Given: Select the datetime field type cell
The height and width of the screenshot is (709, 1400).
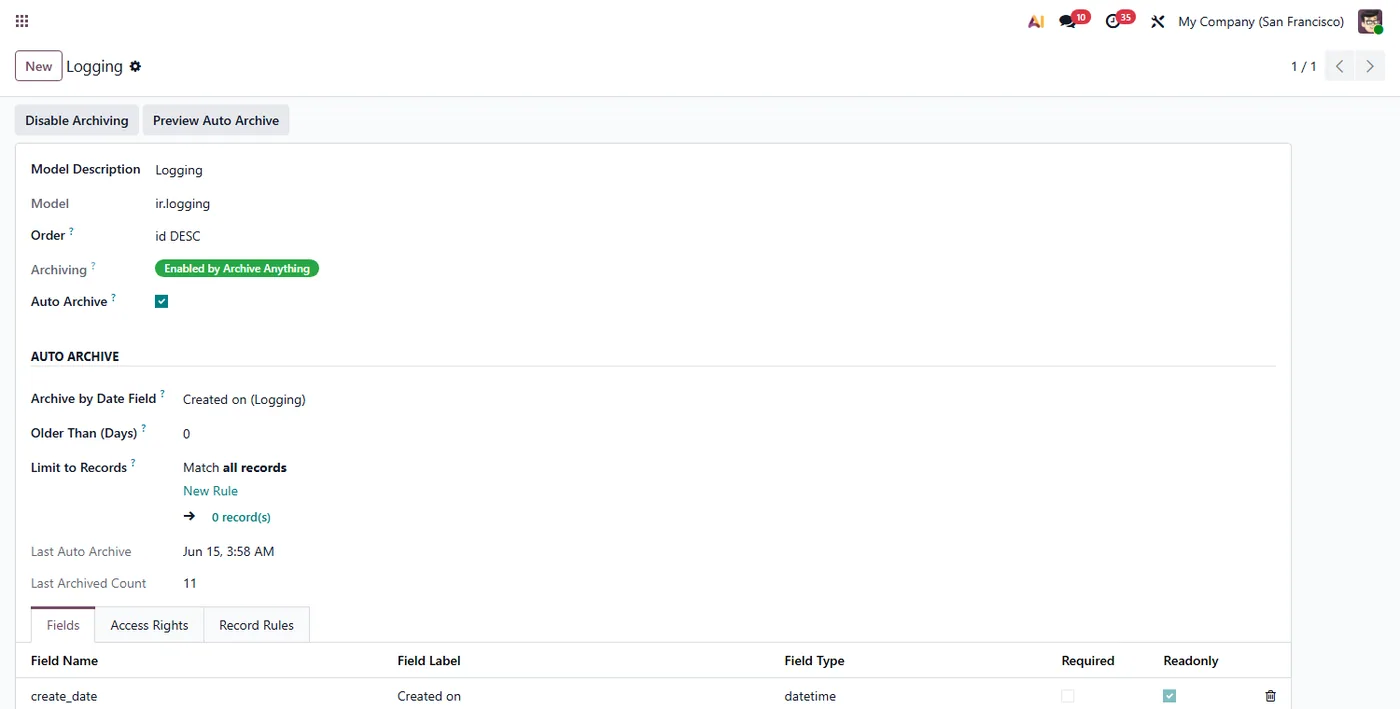Looking at the screenshot, I should pos(810,696).
